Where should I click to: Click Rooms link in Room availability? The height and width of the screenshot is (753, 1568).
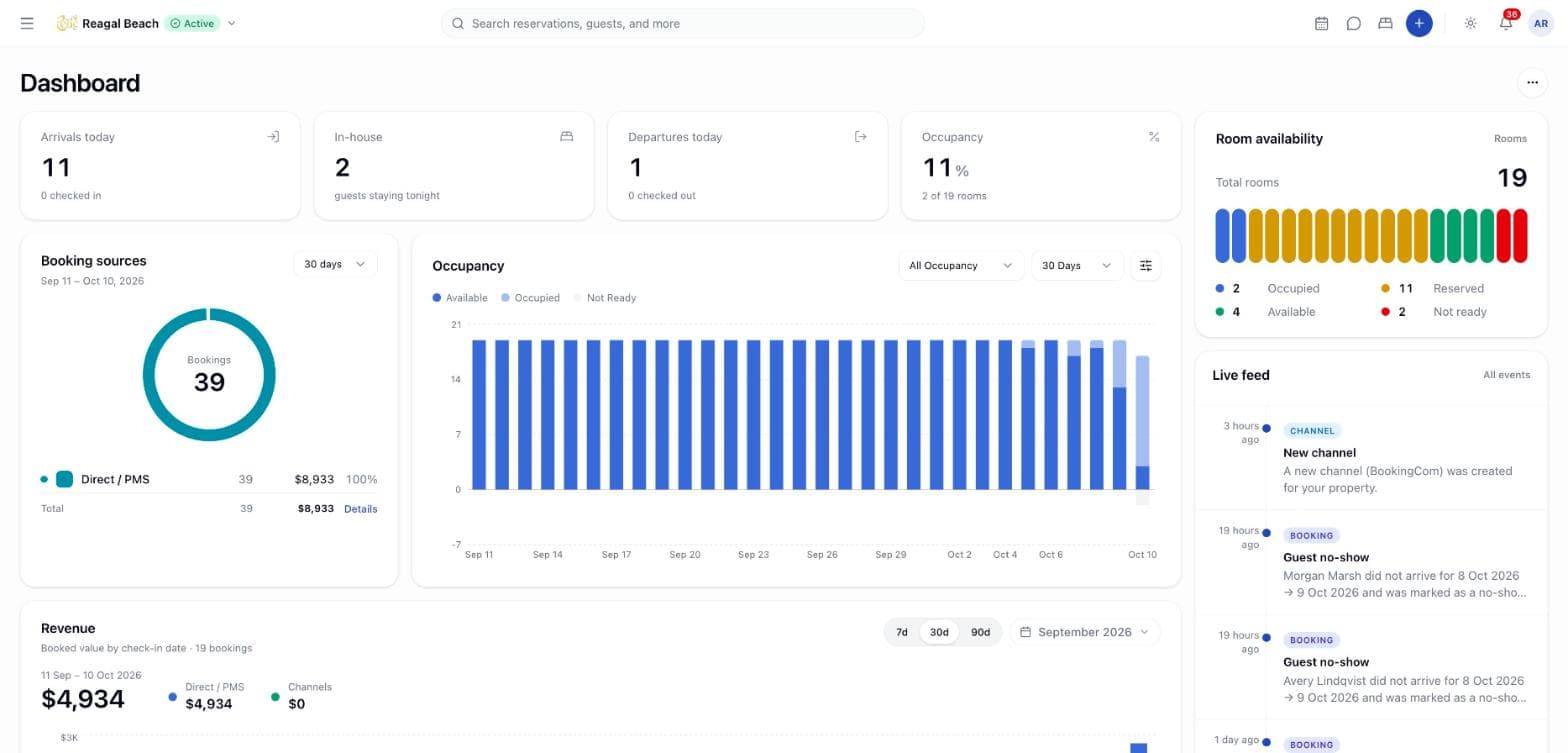click(1510, 139)
